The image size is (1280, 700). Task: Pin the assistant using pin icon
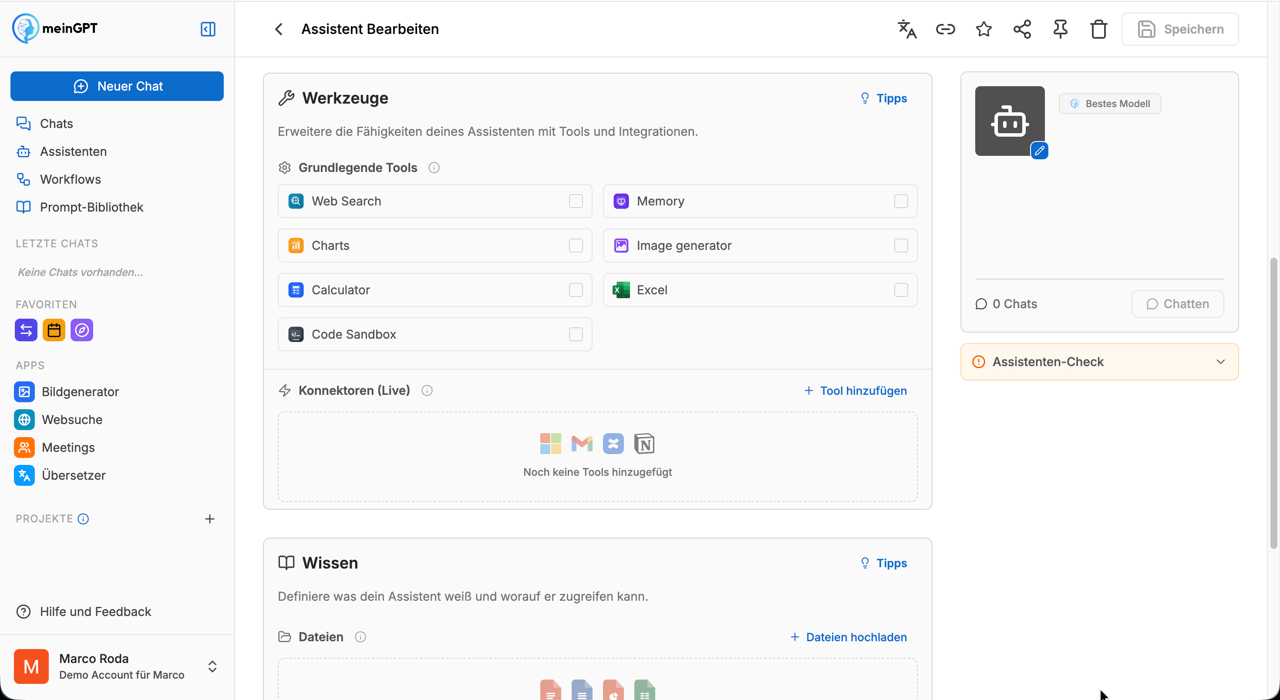pos(1060,29)
